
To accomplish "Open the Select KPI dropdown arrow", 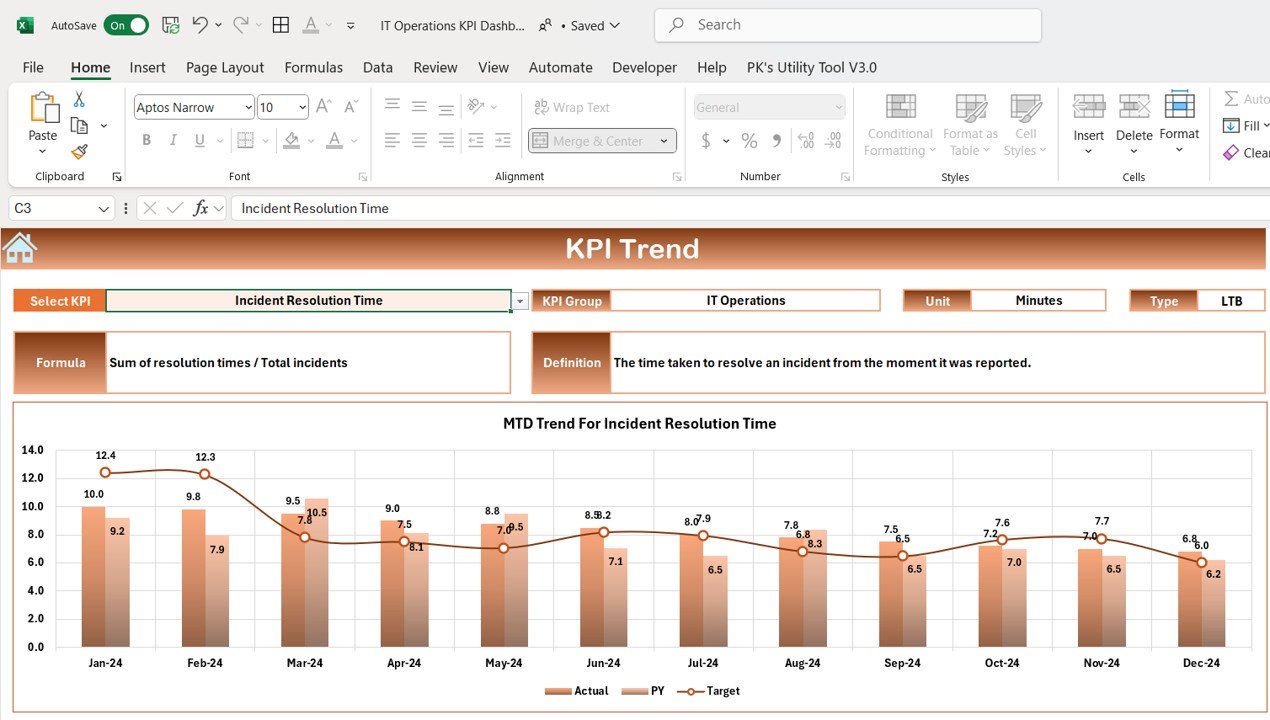I will point(520,301).
